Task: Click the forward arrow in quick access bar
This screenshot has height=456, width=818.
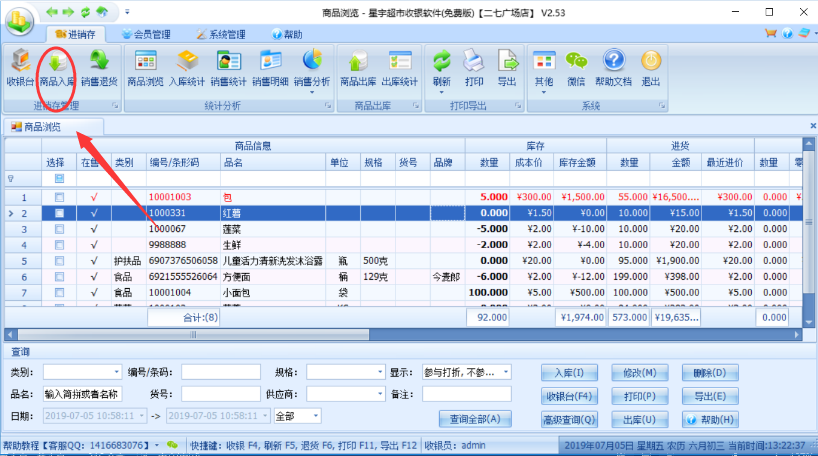Action: pyautogui.click(x=68, y=11)
